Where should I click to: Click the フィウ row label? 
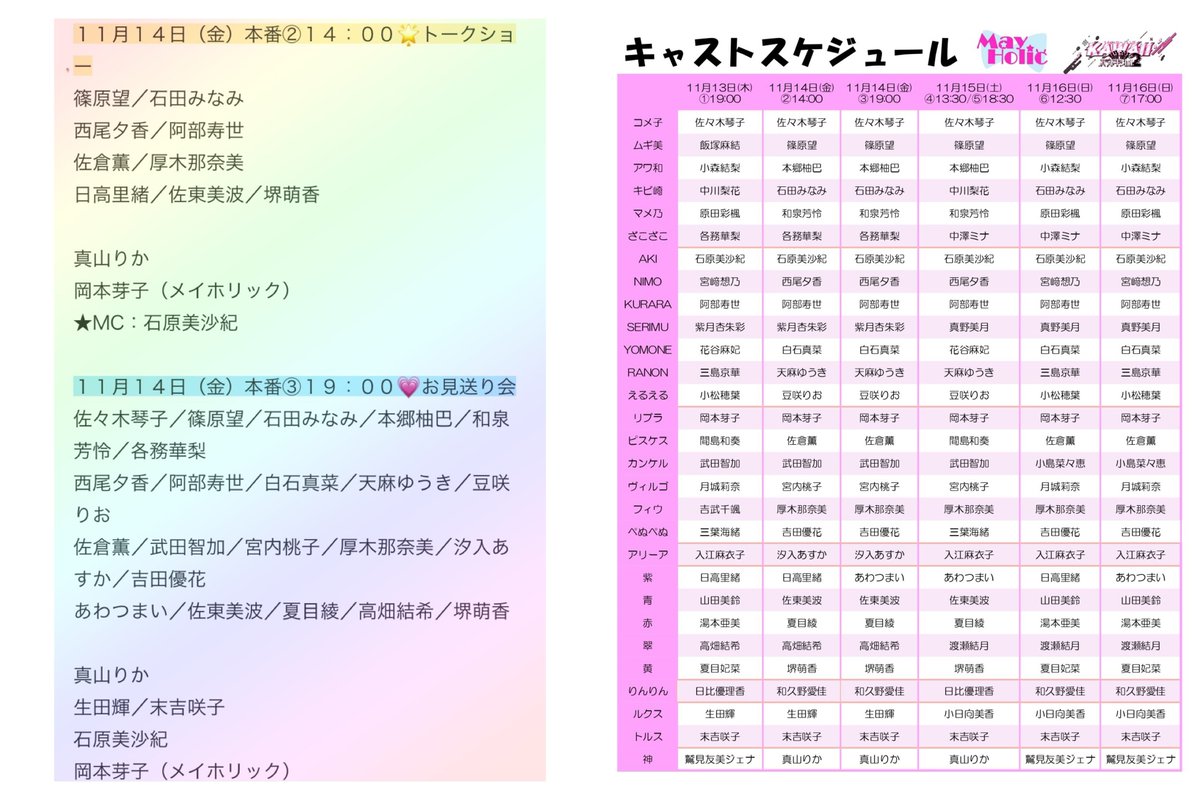coord(648,509)
